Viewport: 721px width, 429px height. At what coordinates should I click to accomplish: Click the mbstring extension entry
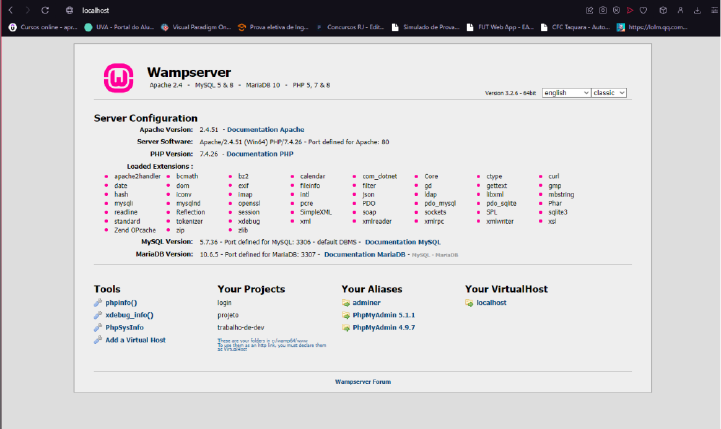561,194
